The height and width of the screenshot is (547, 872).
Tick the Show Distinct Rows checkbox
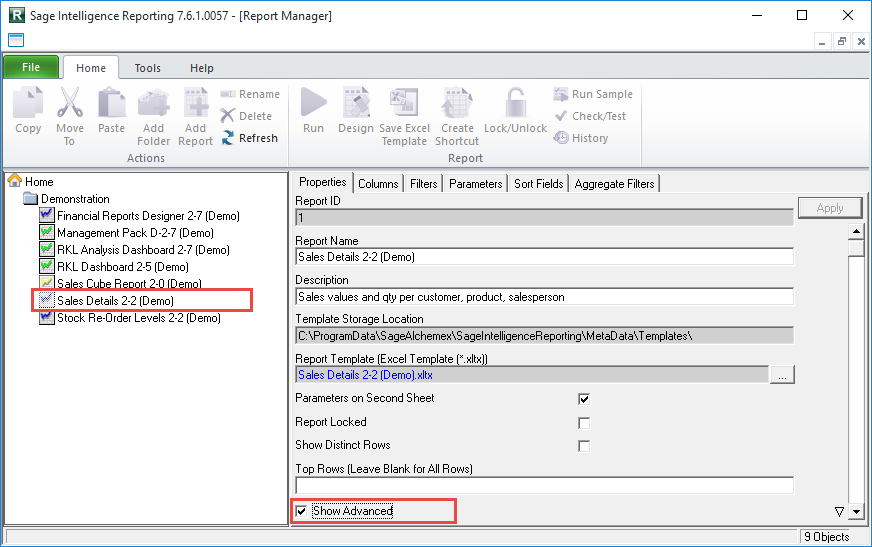tap(584, 446)
